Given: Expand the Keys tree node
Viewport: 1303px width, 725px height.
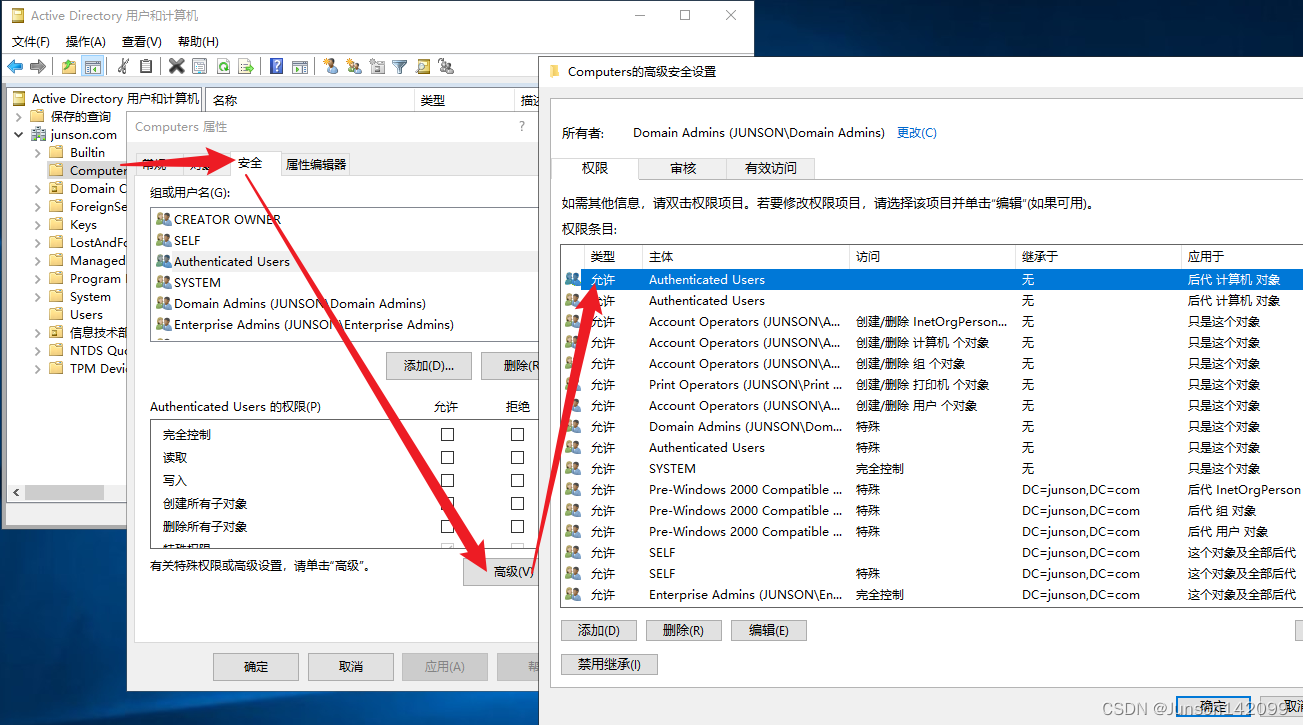Looking at the screenshot, I should click(x=37, y=224).
